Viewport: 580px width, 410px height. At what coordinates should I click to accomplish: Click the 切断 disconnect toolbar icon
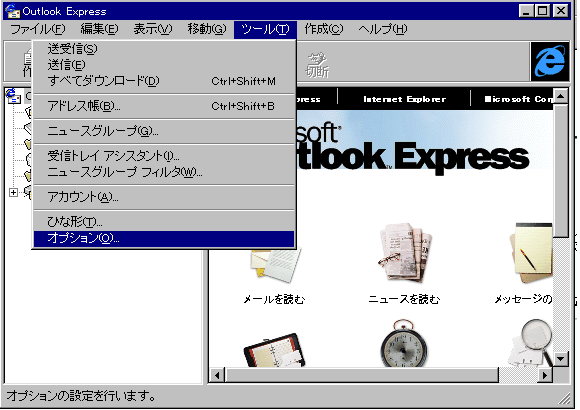point(317,65)
